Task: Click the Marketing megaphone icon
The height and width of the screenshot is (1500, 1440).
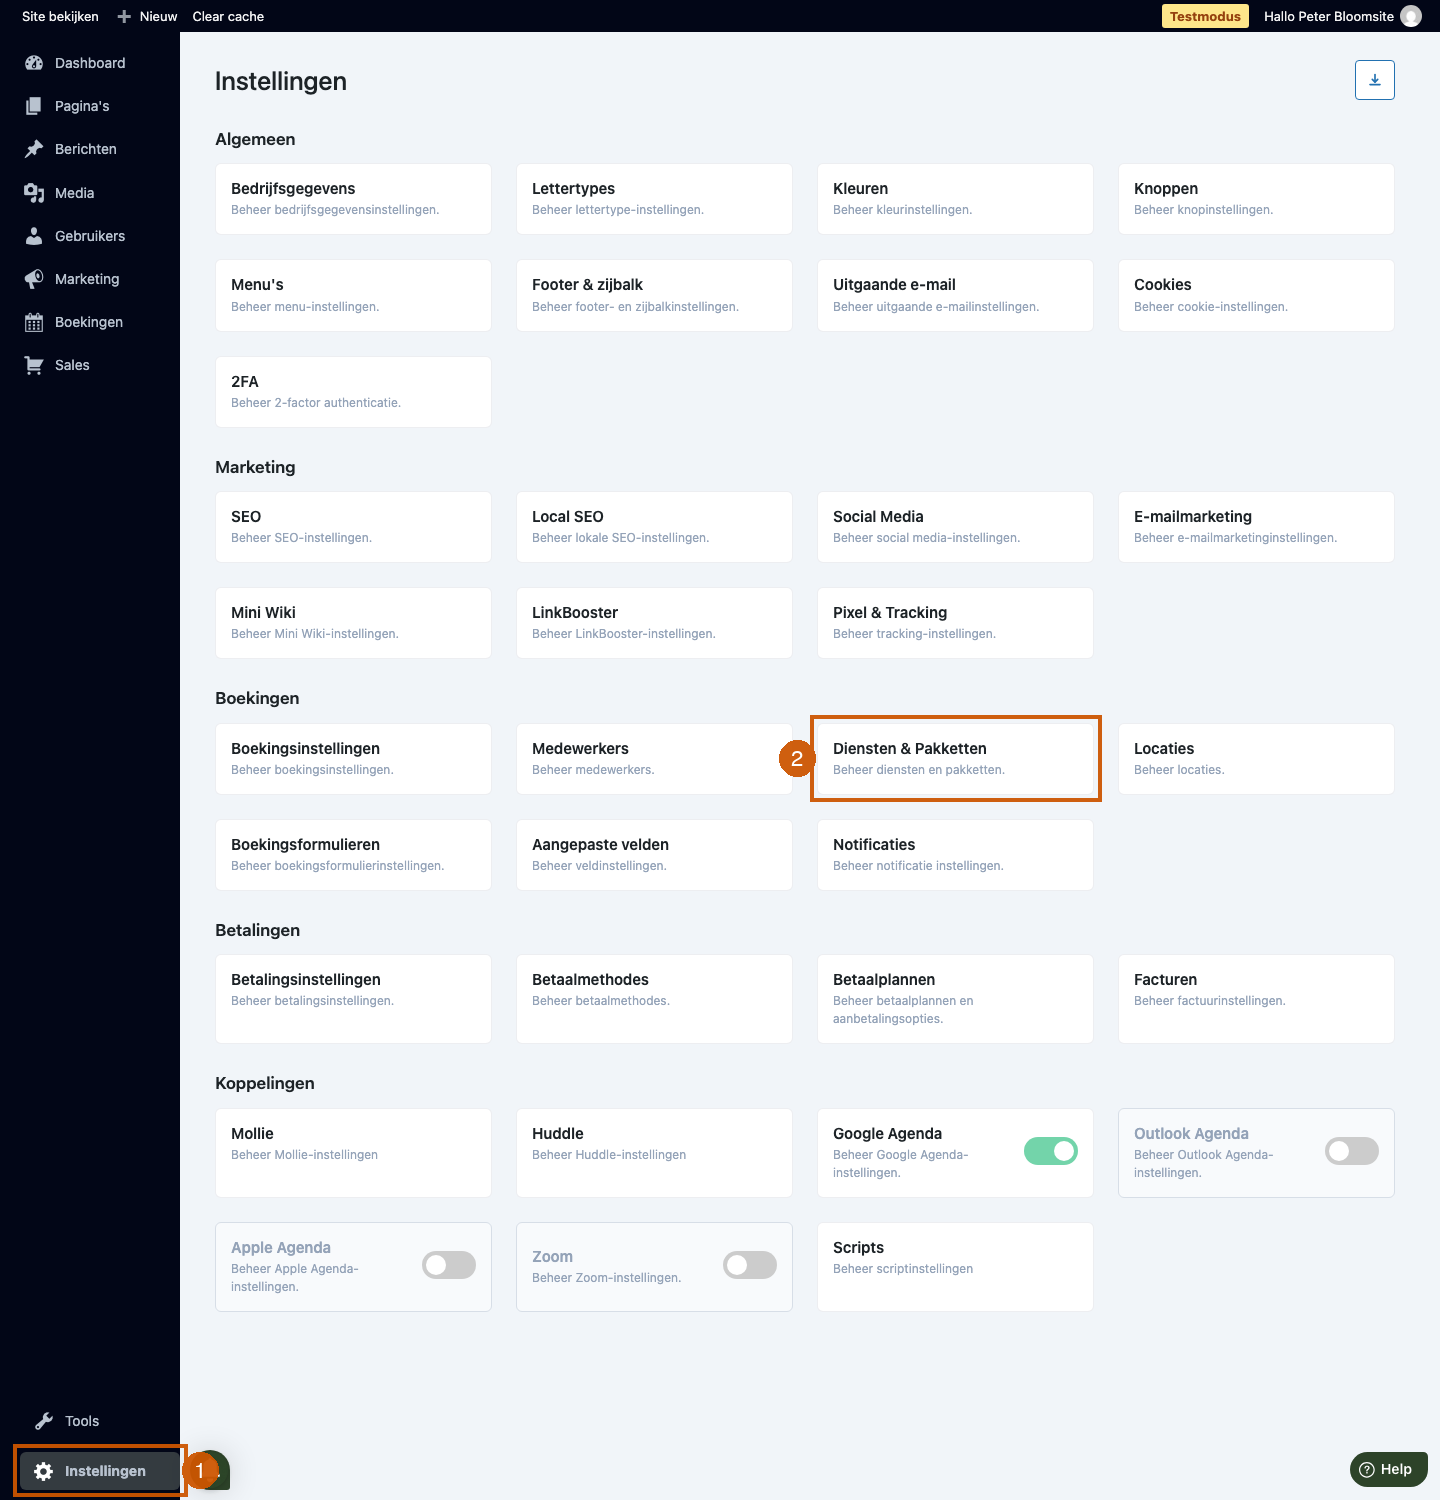Action: coord(34,279)
